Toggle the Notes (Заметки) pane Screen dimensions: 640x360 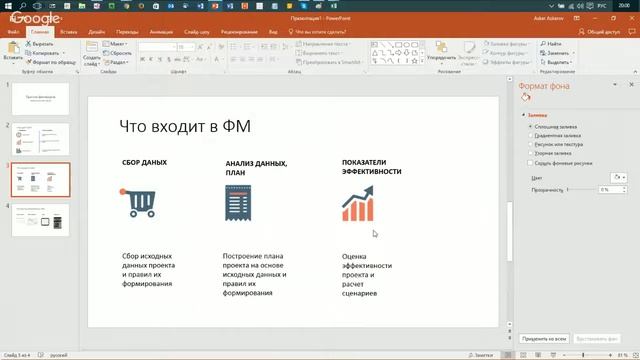tap(481, 355)
